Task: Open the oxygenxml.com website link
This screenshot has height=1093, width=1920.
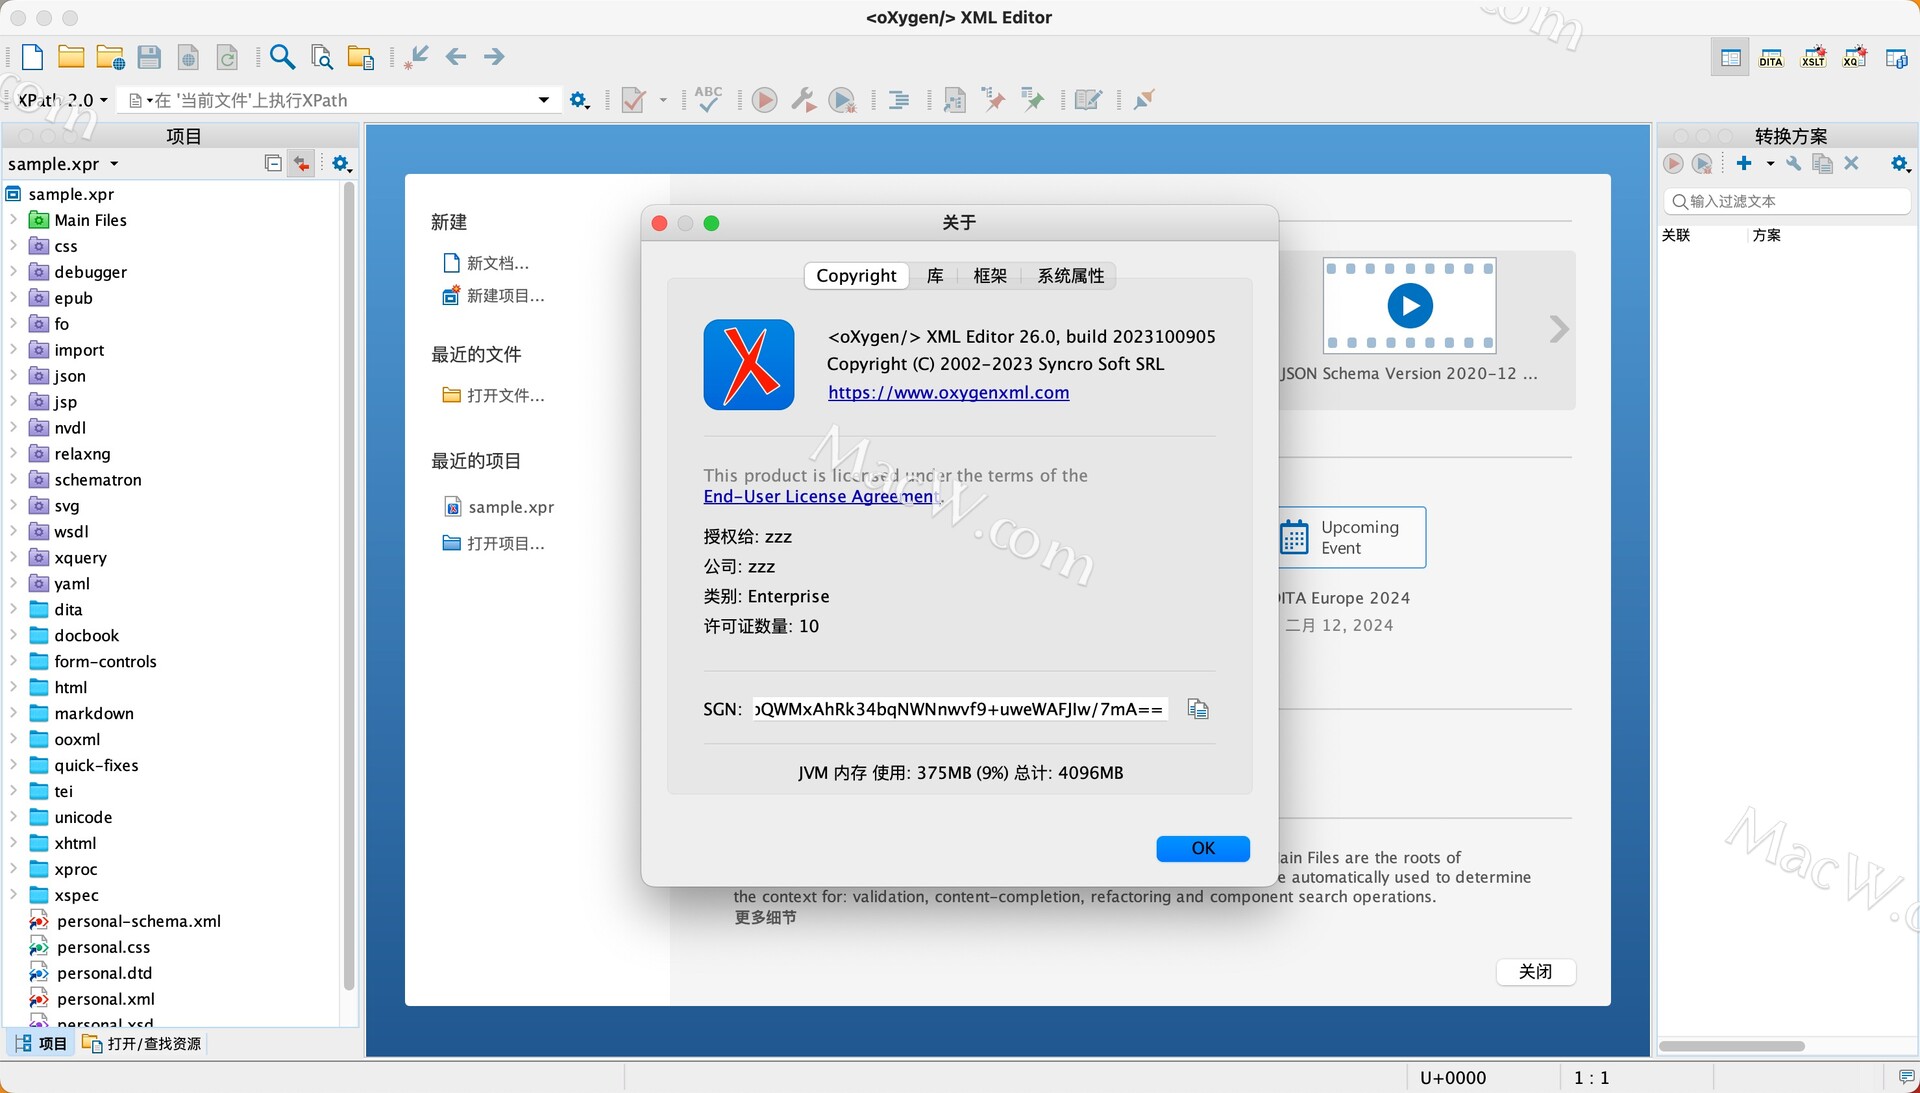Action: click(948, 392)
